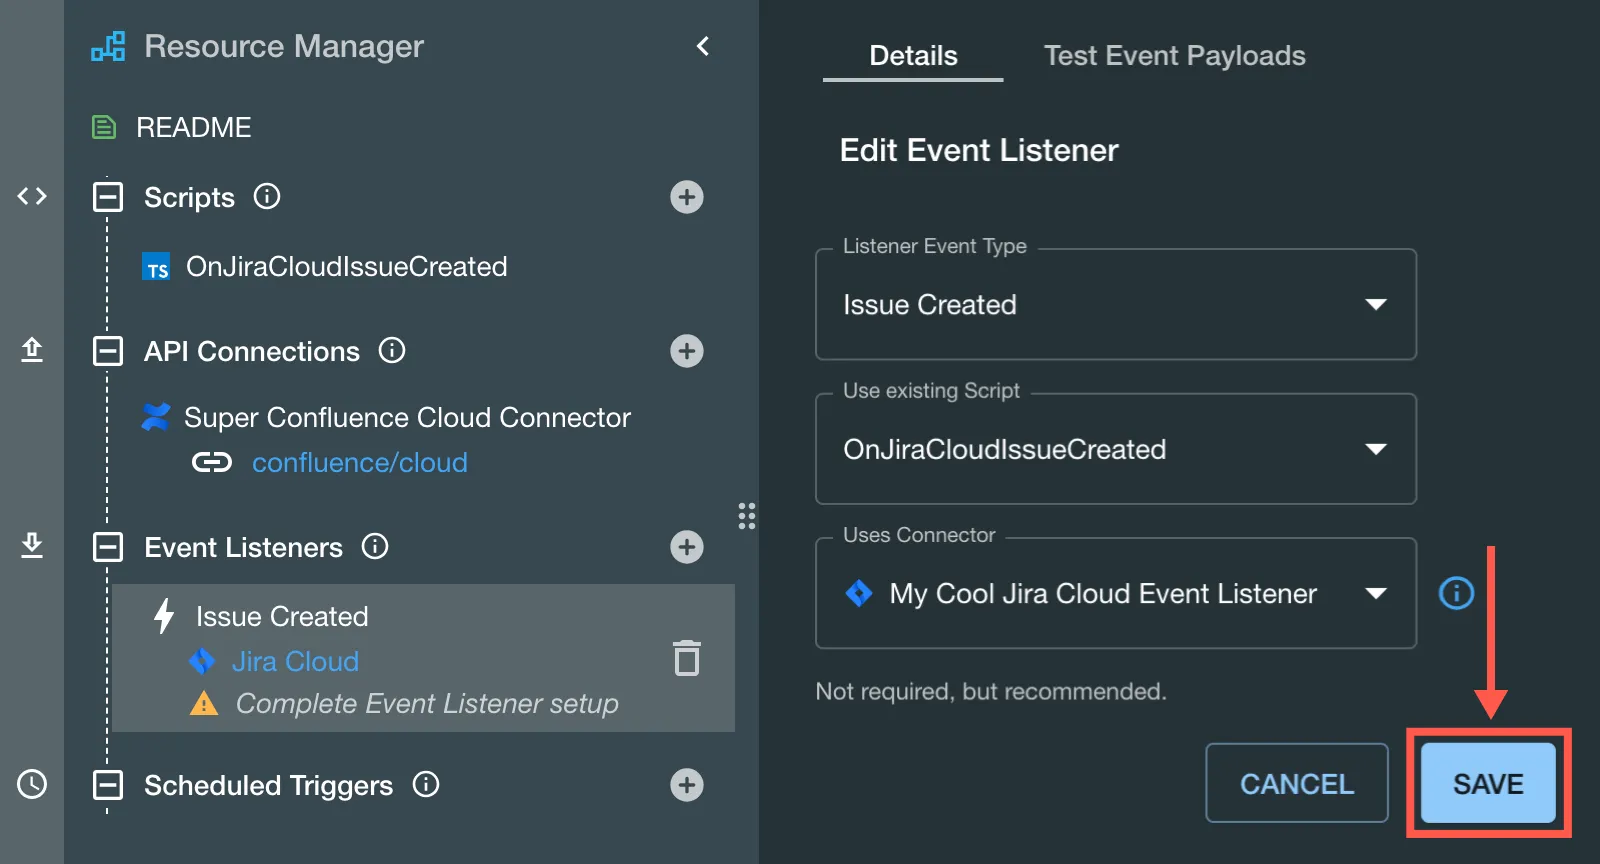Click the Complete Event Listener setup message
This screenshot has height=864, width=1600.
point(427,704)
